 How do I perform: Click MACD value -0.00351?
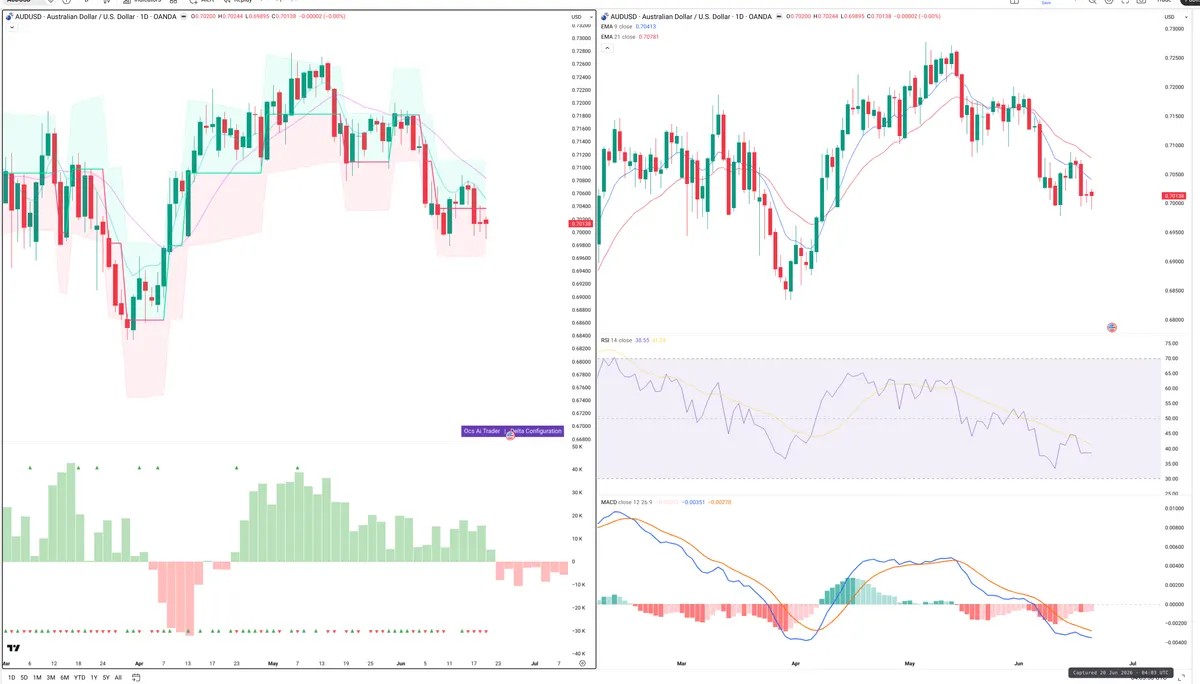point(695,502)
